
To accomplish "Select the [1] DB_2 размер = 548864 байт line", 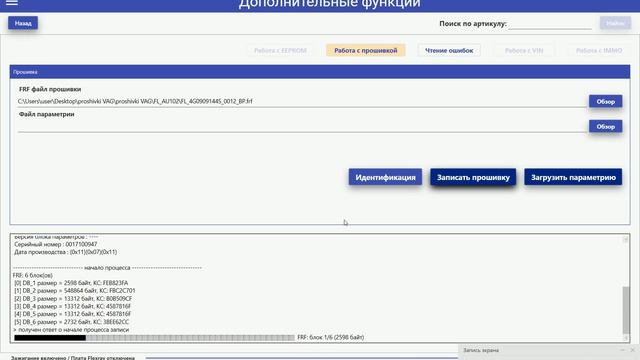I will click(75, 291).
